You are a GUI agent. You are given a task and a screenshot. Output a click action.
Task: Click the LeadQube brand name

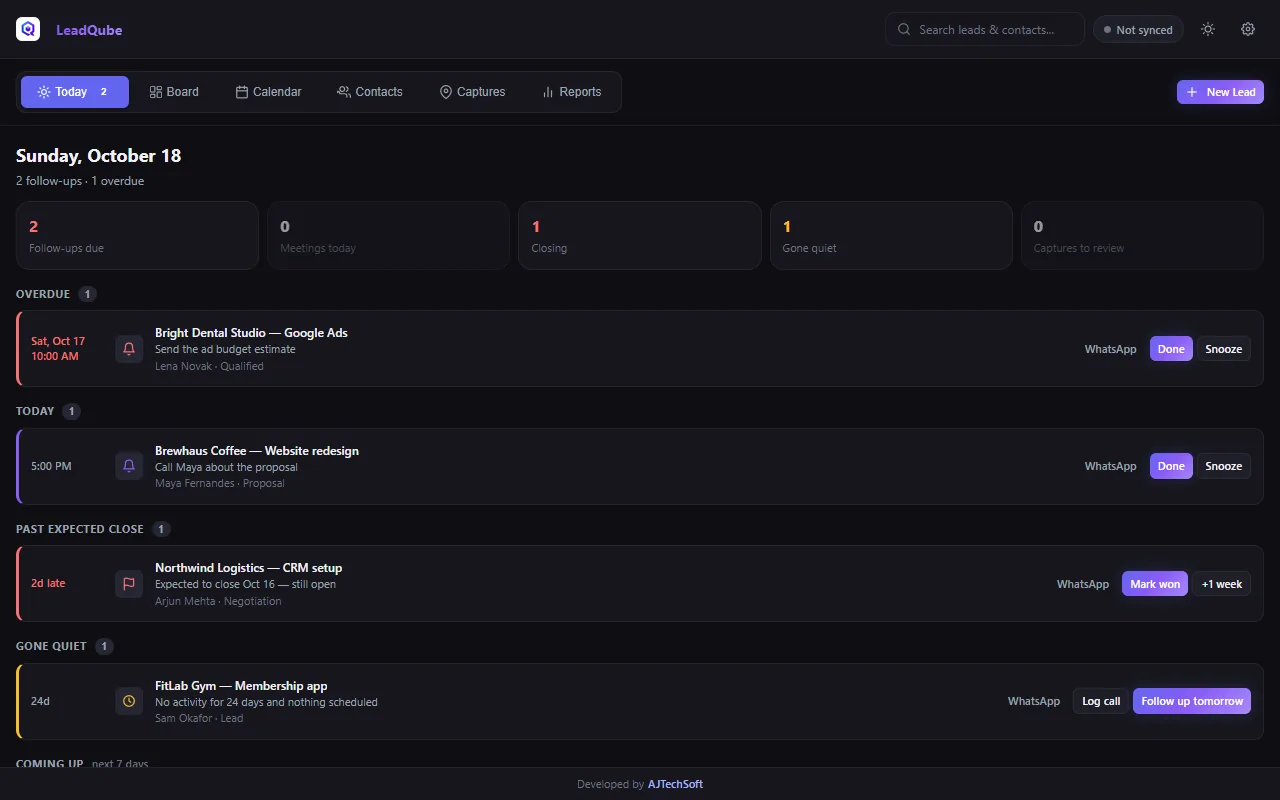(x=89, y=30)
